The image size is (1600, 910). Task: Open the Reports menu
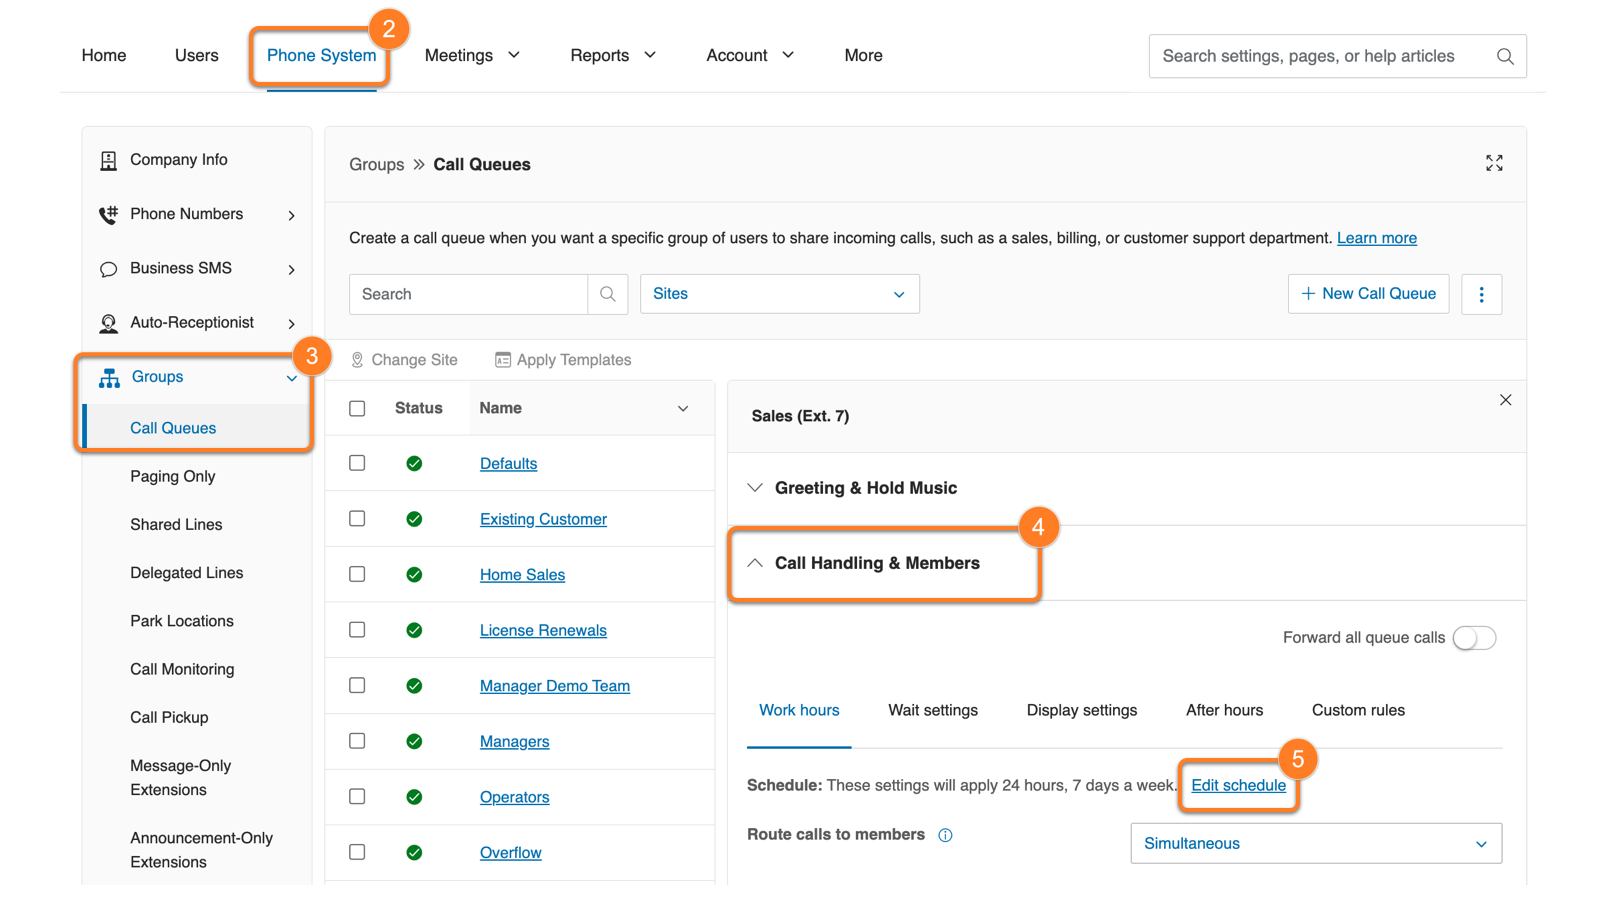612,55
